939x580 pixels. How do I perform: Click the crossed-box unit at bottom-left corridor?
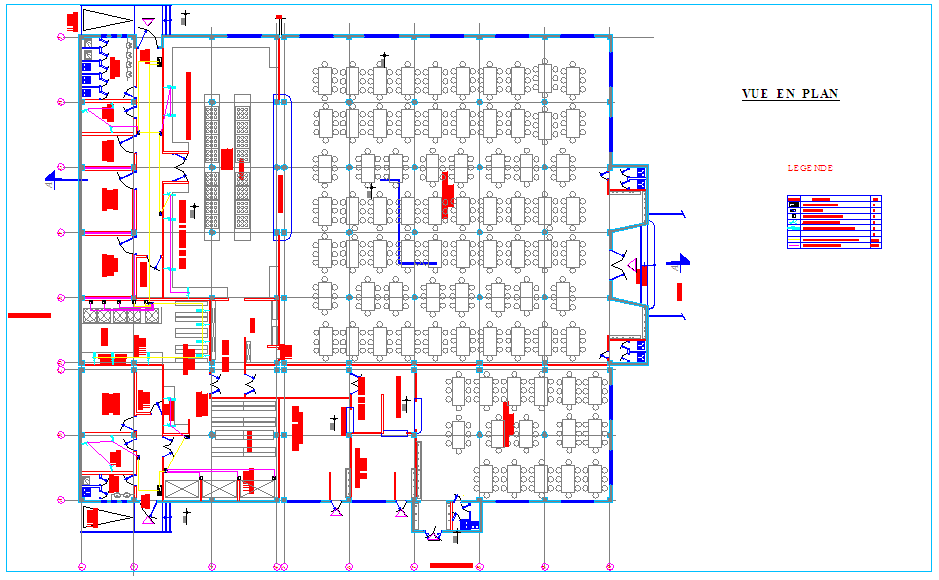click(x=182, y=487)
